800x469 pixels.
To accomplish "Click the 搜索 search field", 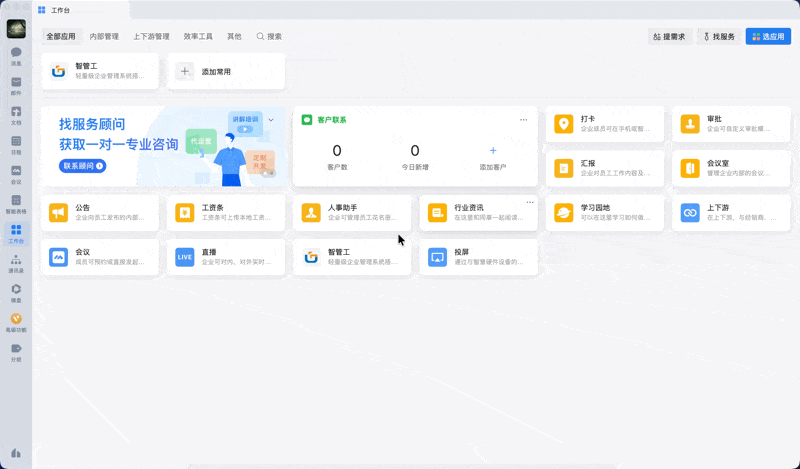I will click(x=270, y=36).
